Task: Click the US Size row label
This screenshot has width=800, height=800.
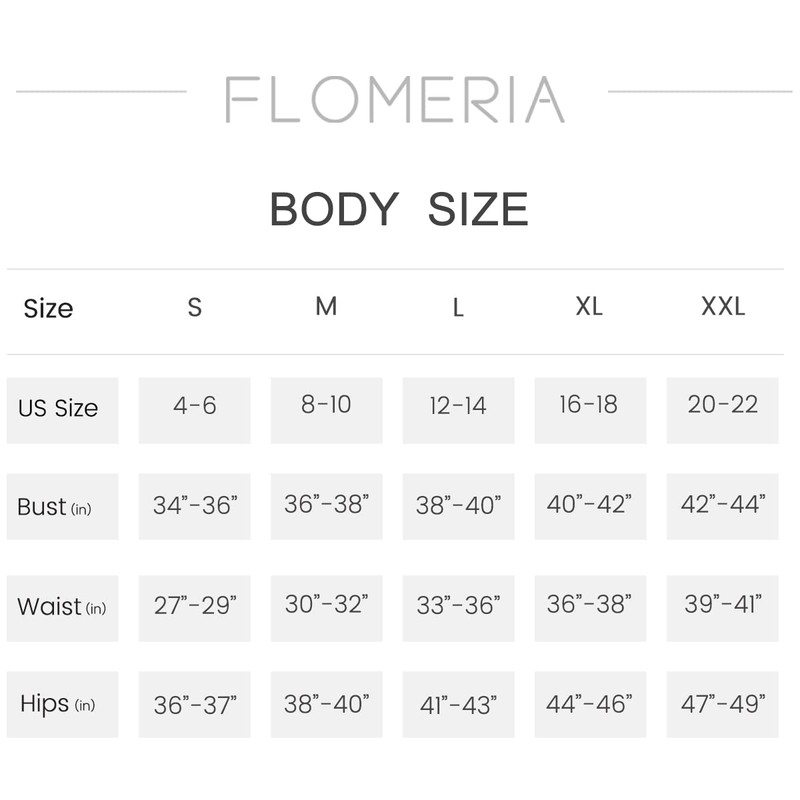Action: pyautogui.click(x=58, y=408)
